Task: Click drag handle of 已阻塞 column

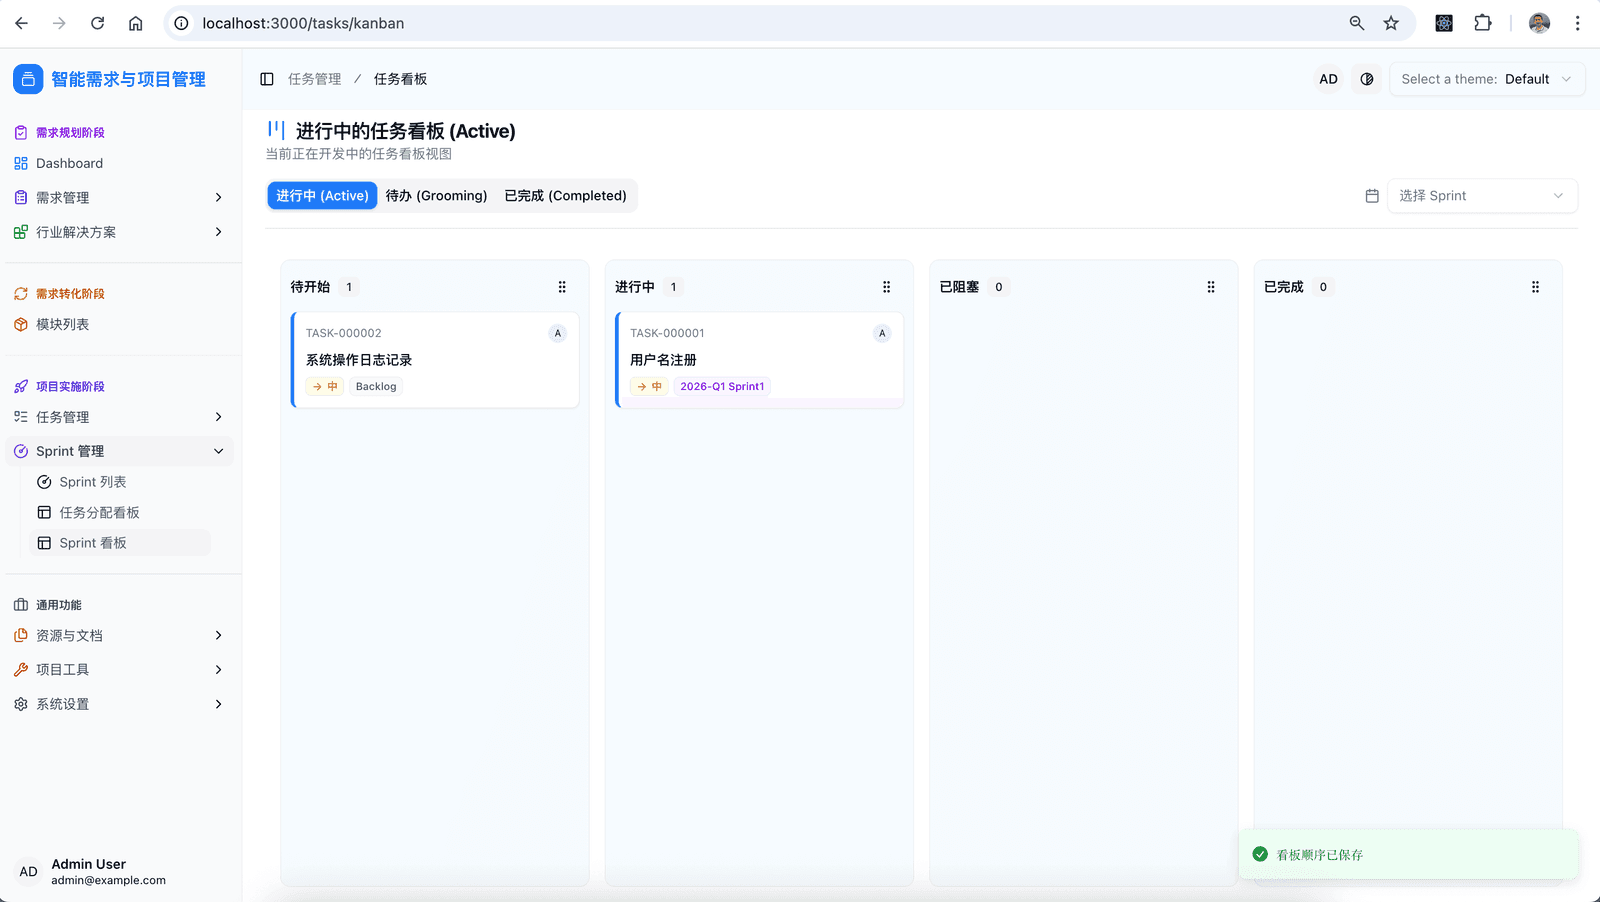Action: click(1211, 287)
